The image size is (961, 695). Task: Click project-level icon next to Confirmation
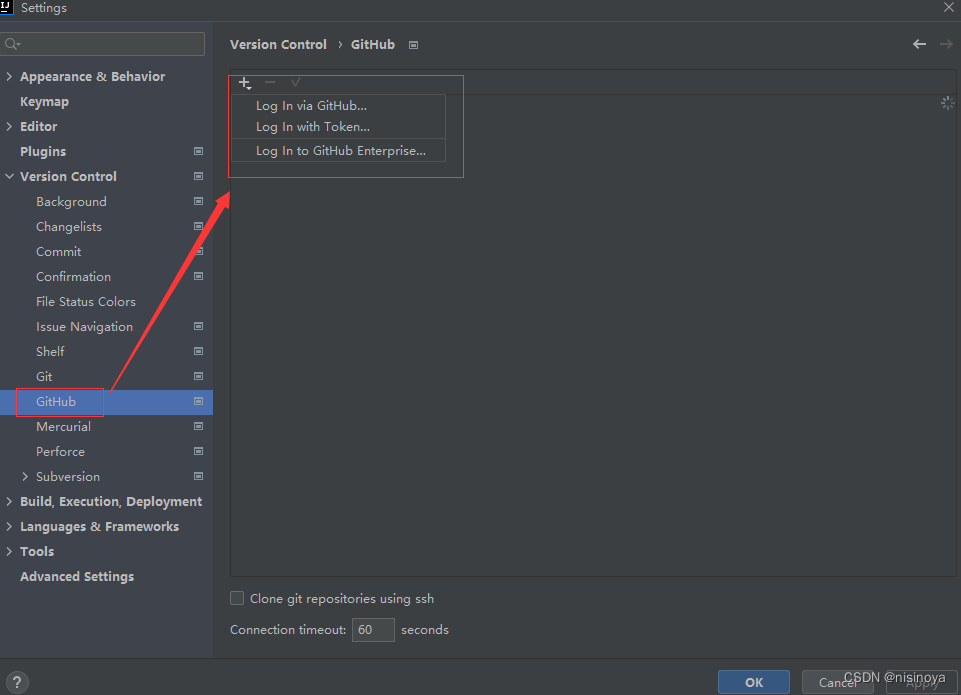click(199, 276)
